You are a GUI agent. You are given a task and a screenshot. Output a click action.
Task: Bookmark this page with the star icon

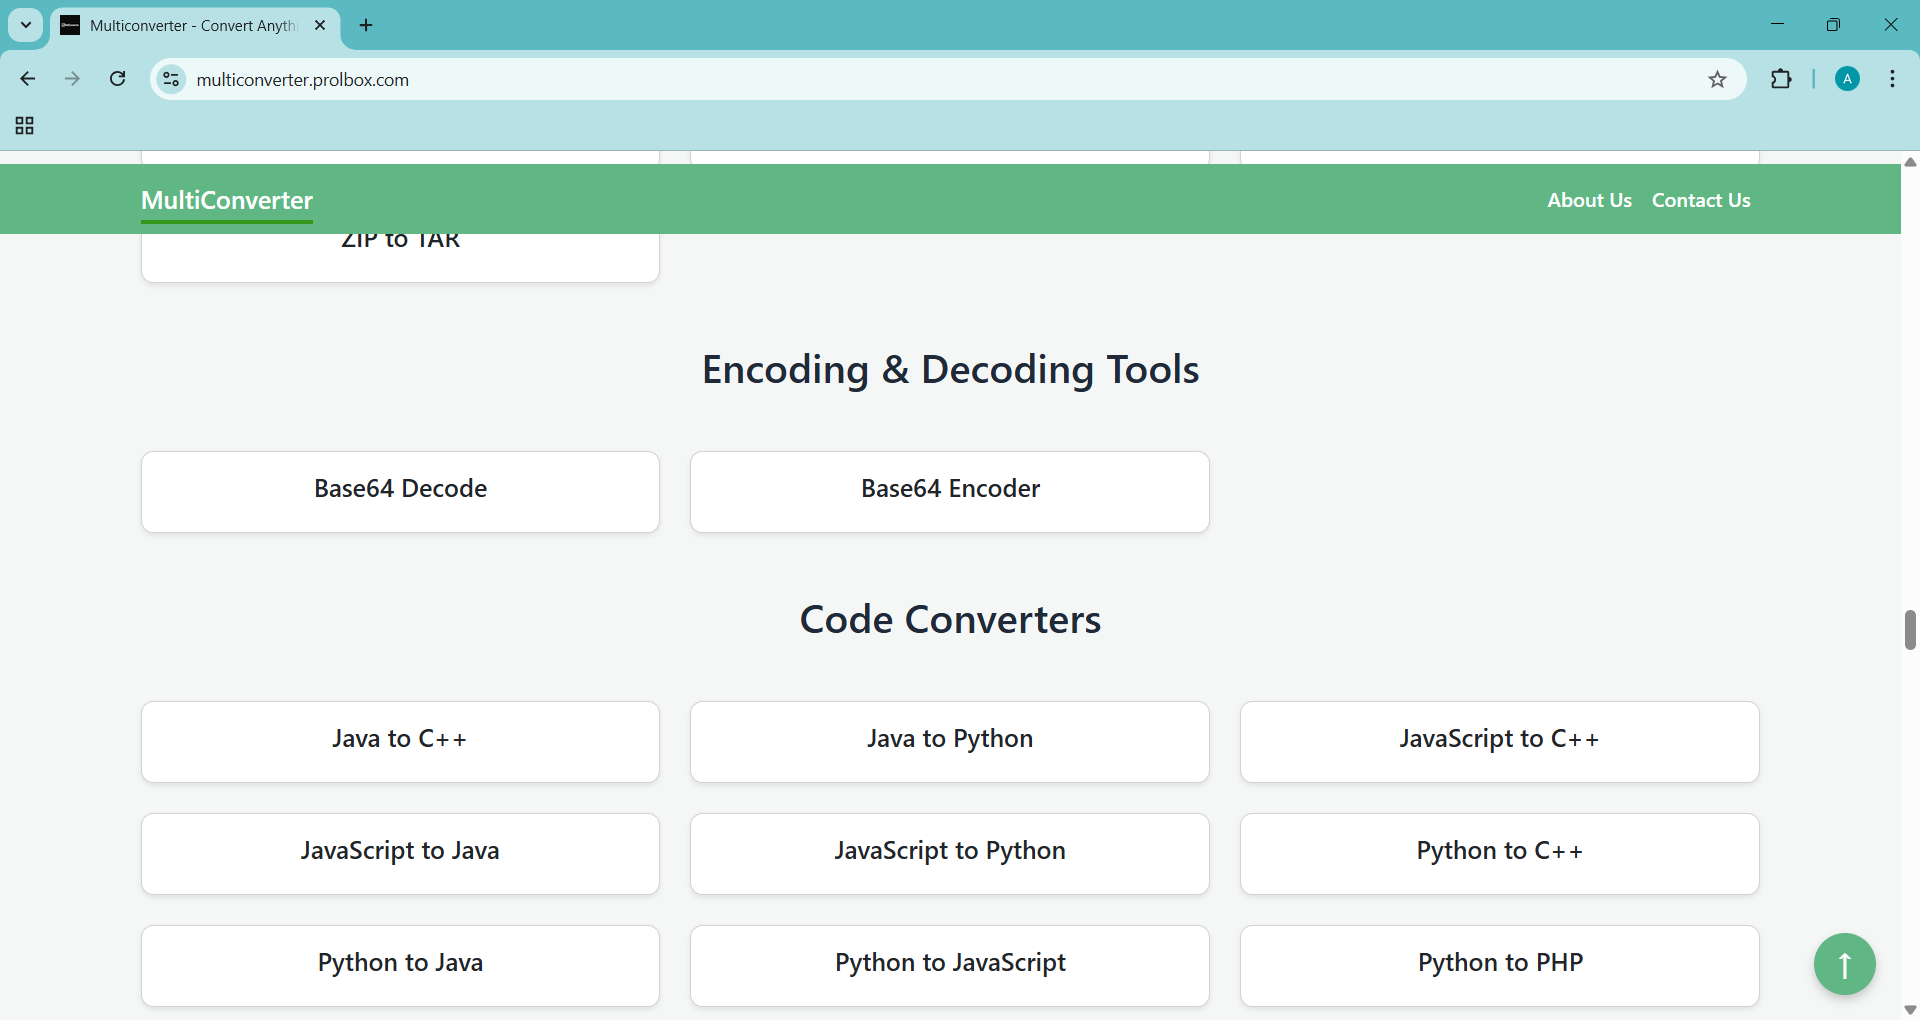1717,80
